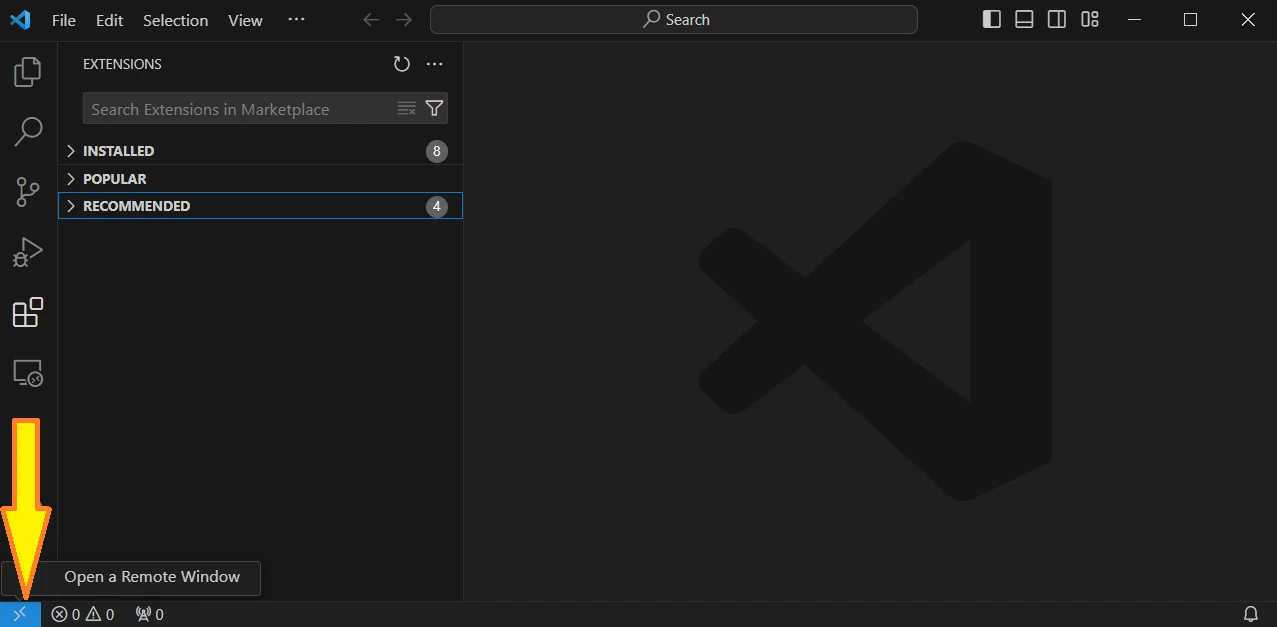Click the forwarded ports status item

[x=149, y=614]
